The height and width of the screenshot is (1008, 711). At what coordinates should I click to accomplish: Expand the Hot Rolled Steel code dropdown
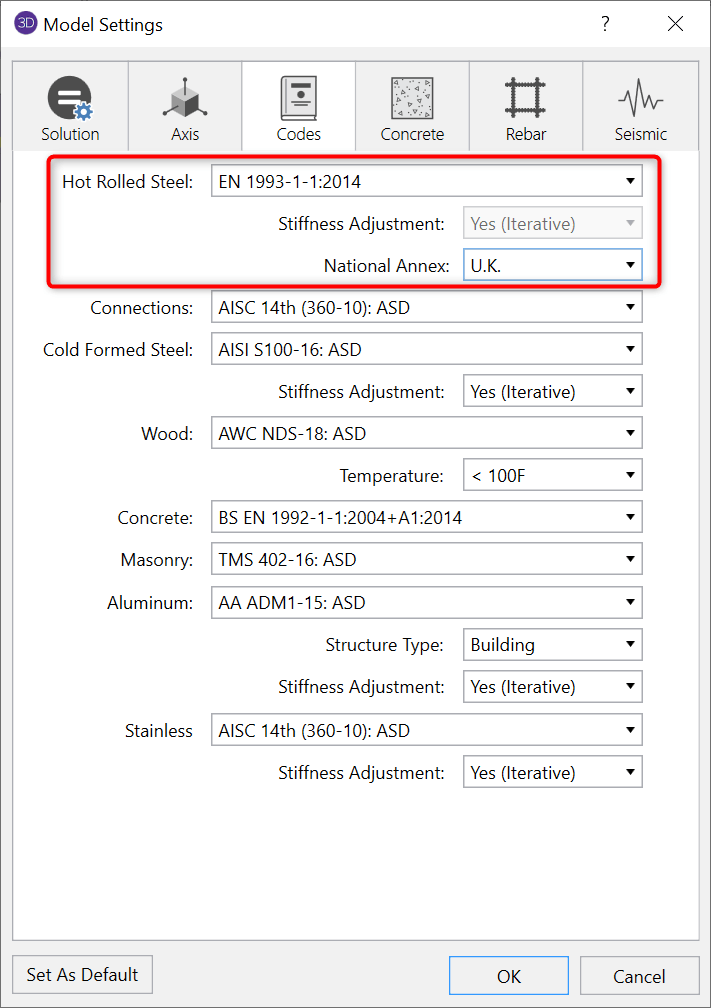[426, 182]
